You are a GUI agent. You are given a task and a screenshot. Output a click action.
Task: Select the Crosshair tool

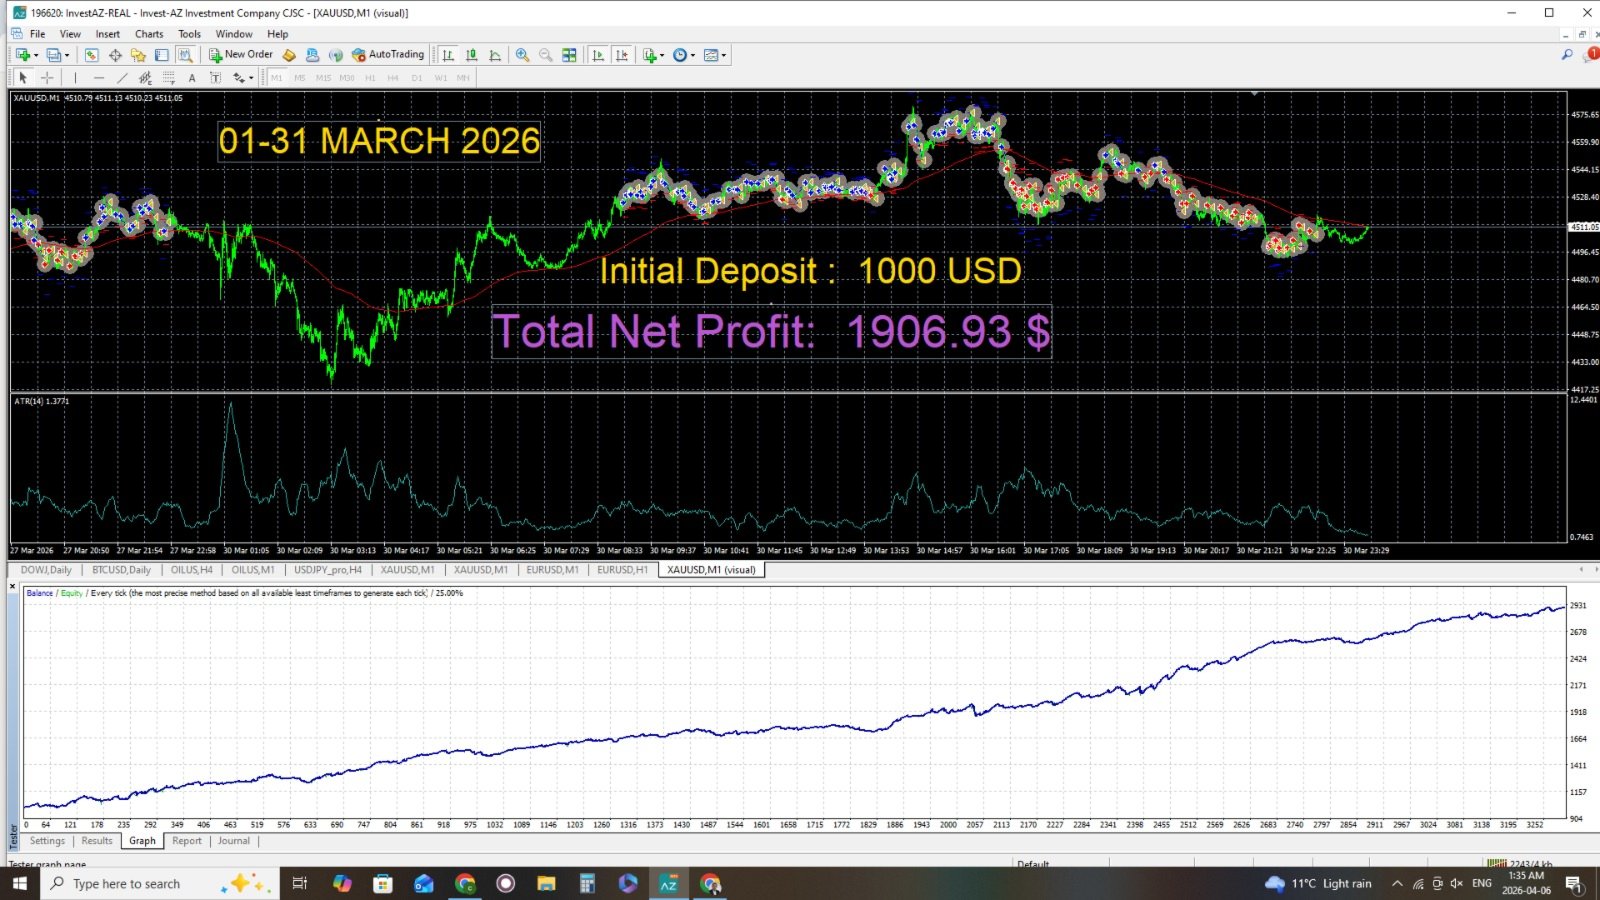[46, 77]
